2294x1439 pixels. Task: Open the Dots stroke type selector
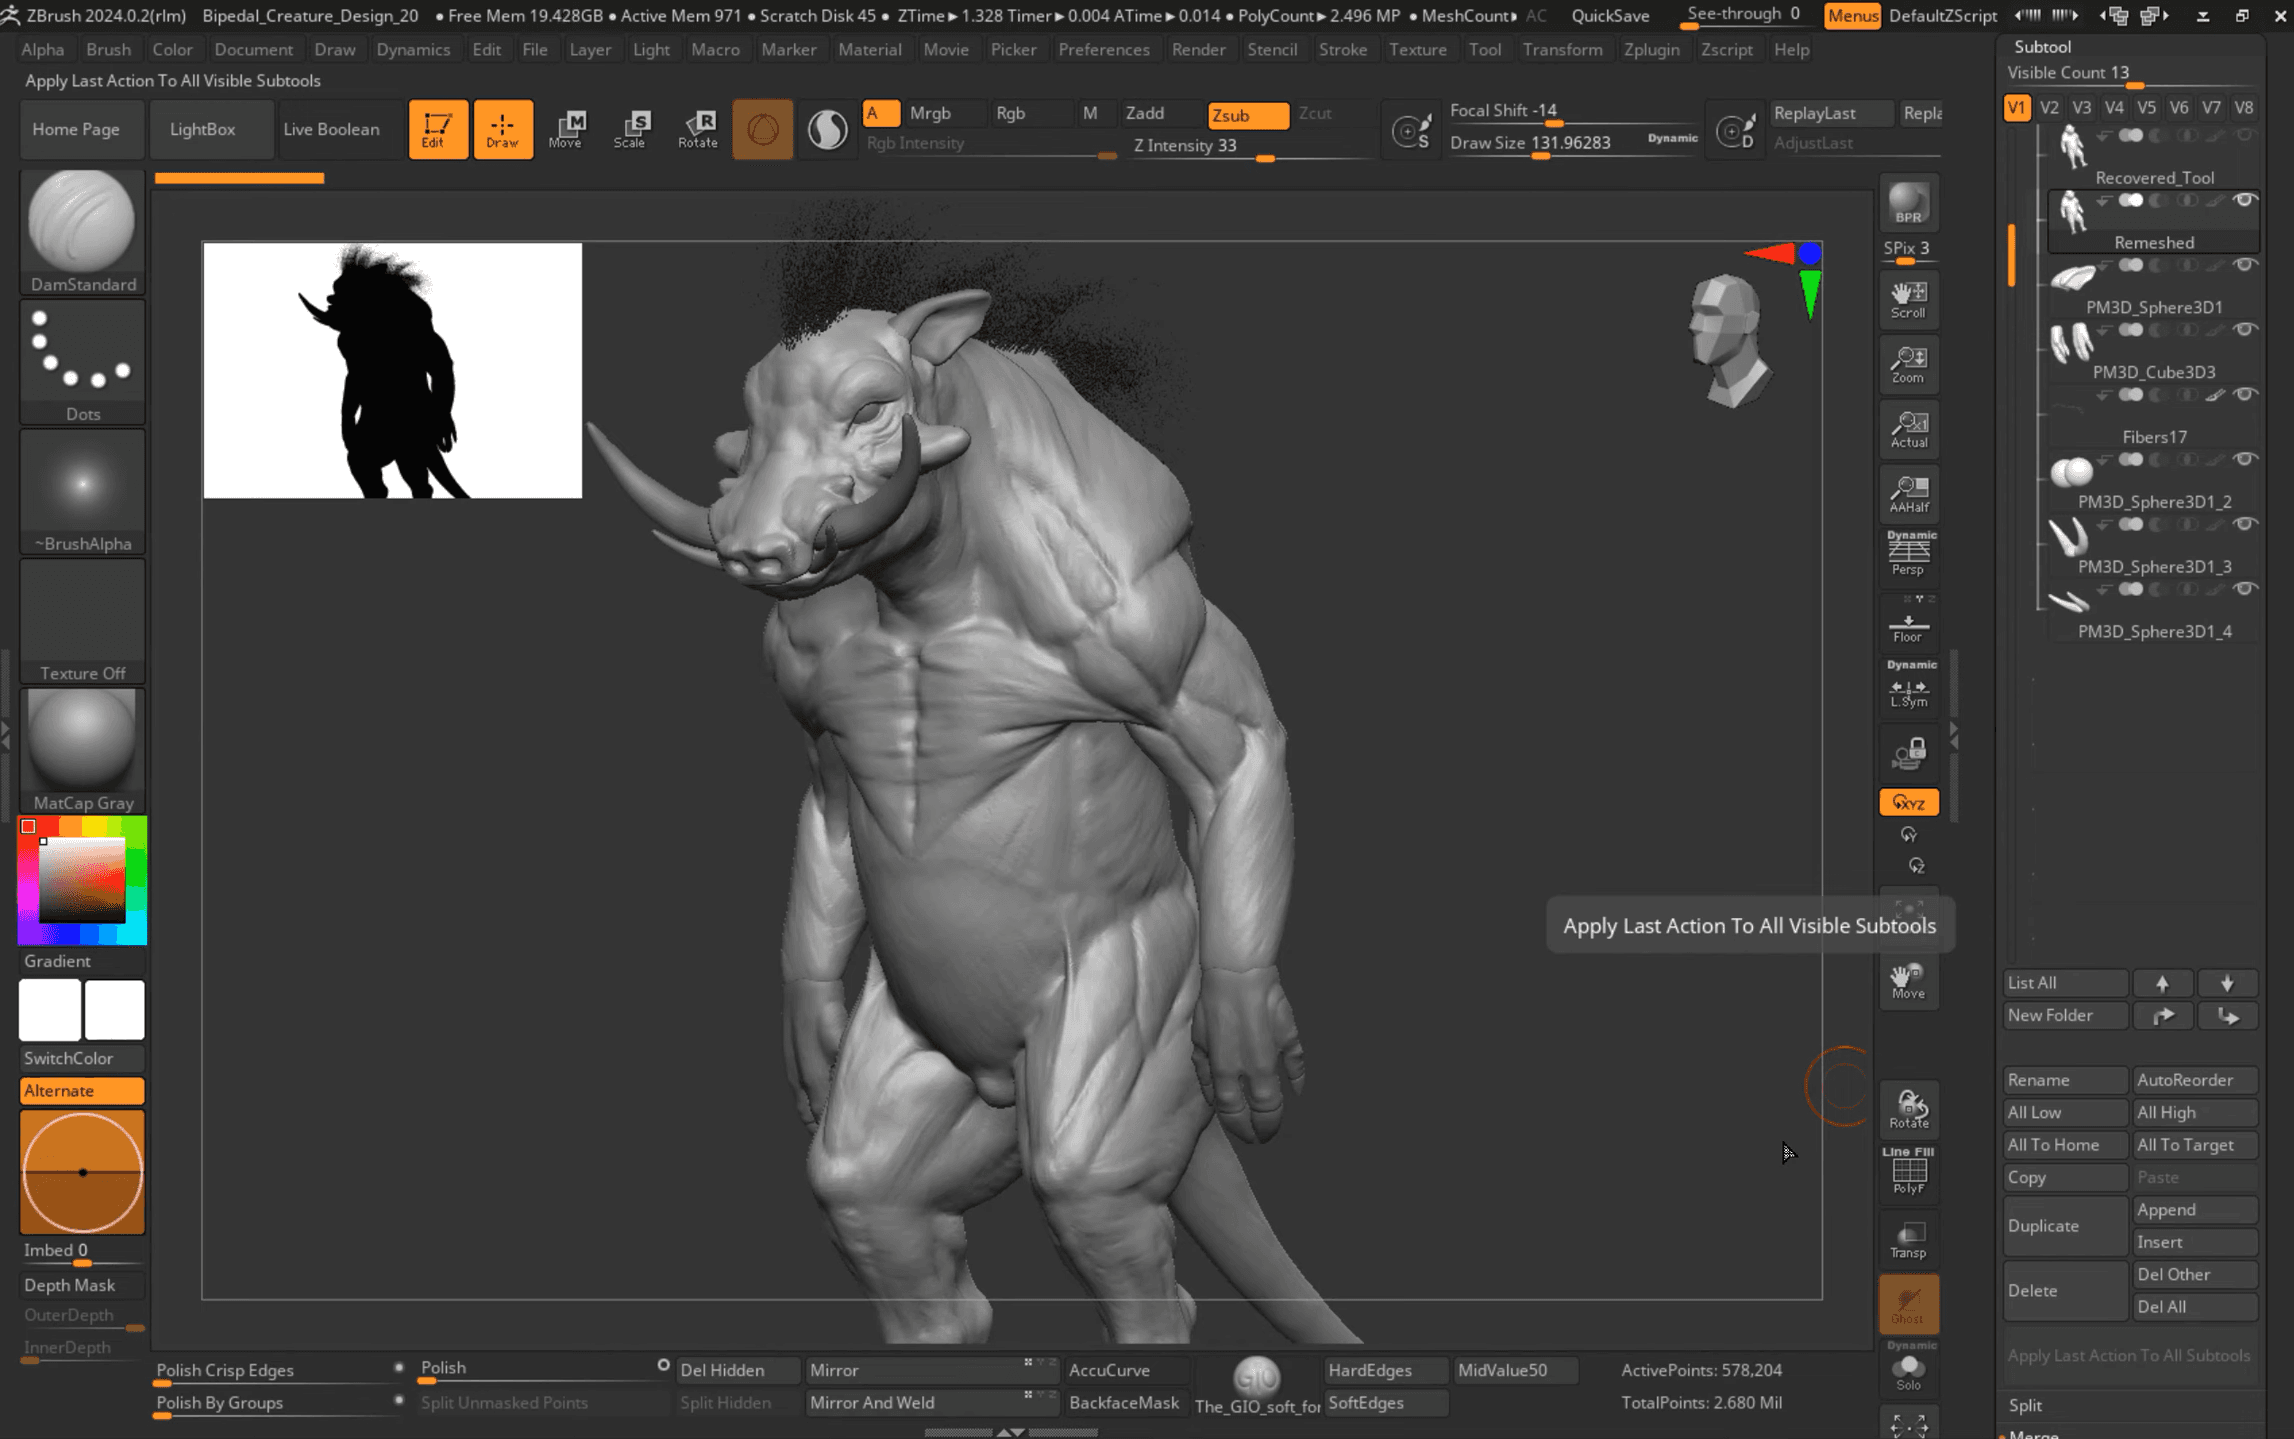(x=82, y=352)
